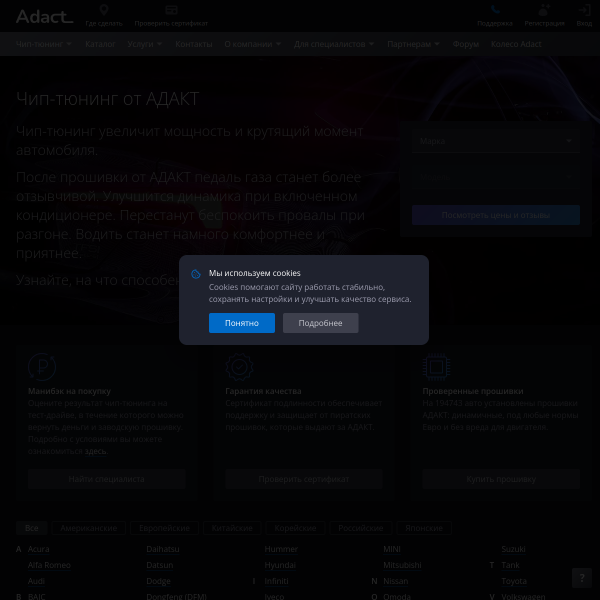Click the 'Мы используем cookies' heading
The width and height of the screenshot is (600, 600).
click(254, 273)
